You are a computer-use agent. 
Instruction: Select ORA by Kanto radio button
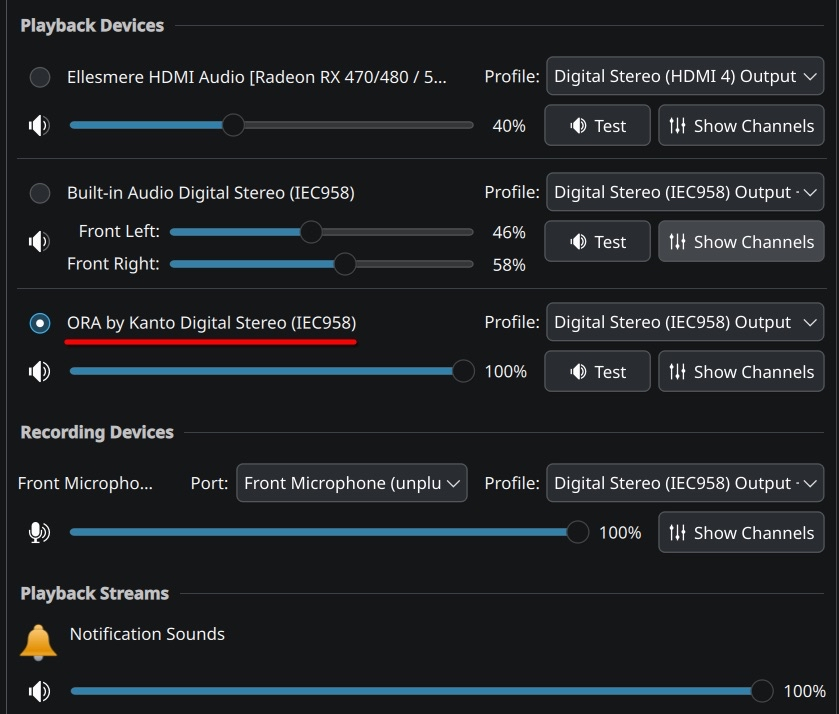(40, 323)
